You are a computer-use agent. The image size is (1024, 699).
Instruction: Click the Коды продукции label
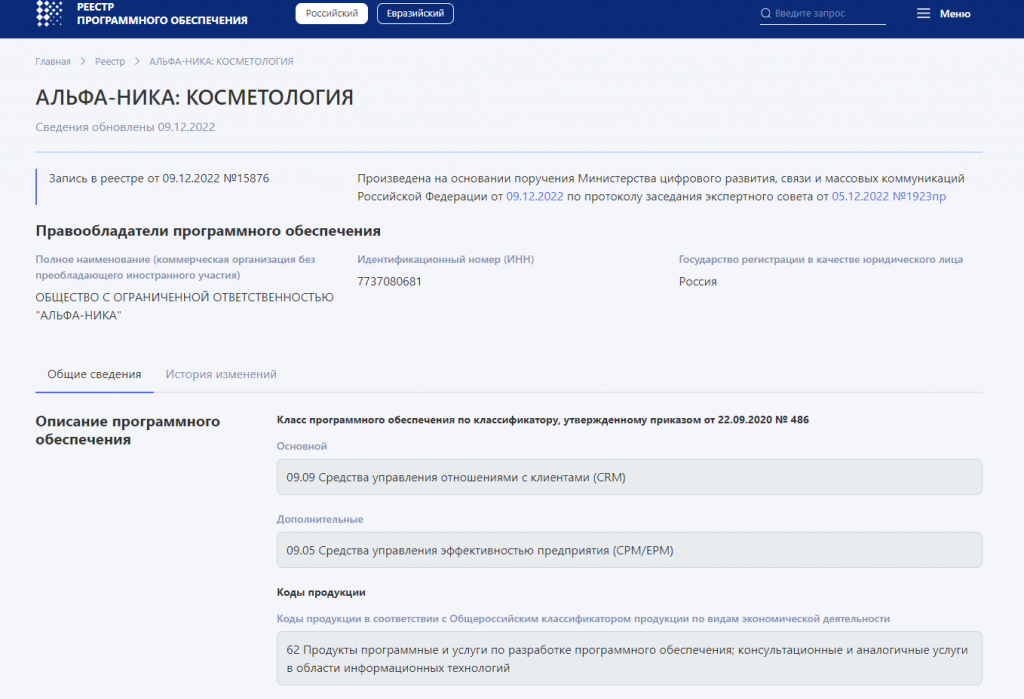point(321,593)
